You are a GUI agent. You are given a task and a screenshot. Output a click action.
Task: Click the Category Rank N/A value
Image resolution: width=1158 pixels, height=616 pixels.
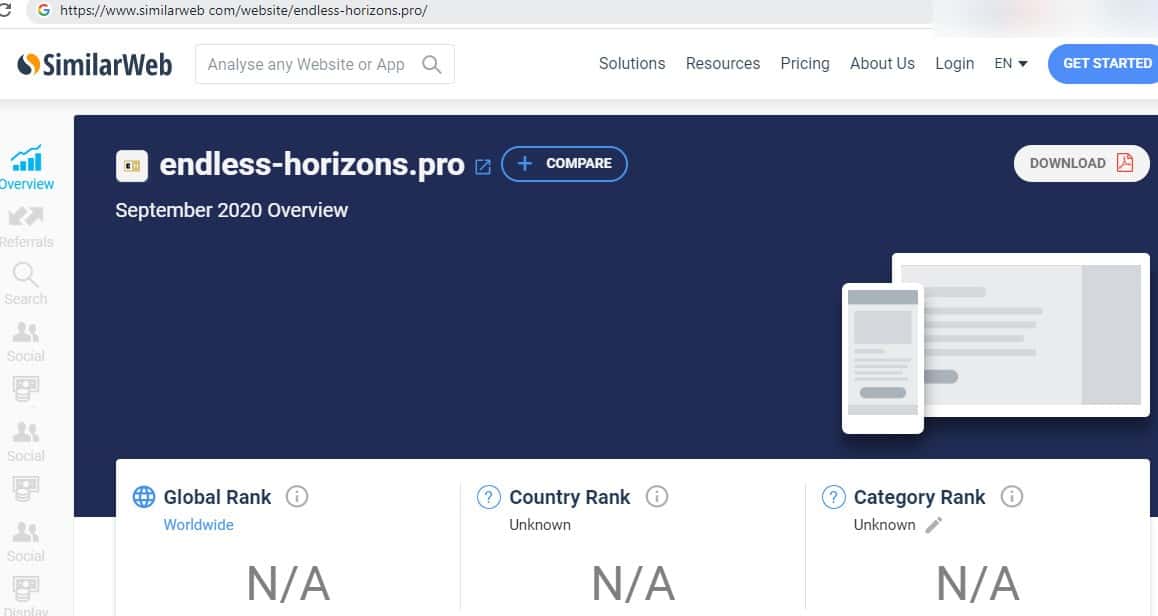pyautogui.click(x=978, y=584)
